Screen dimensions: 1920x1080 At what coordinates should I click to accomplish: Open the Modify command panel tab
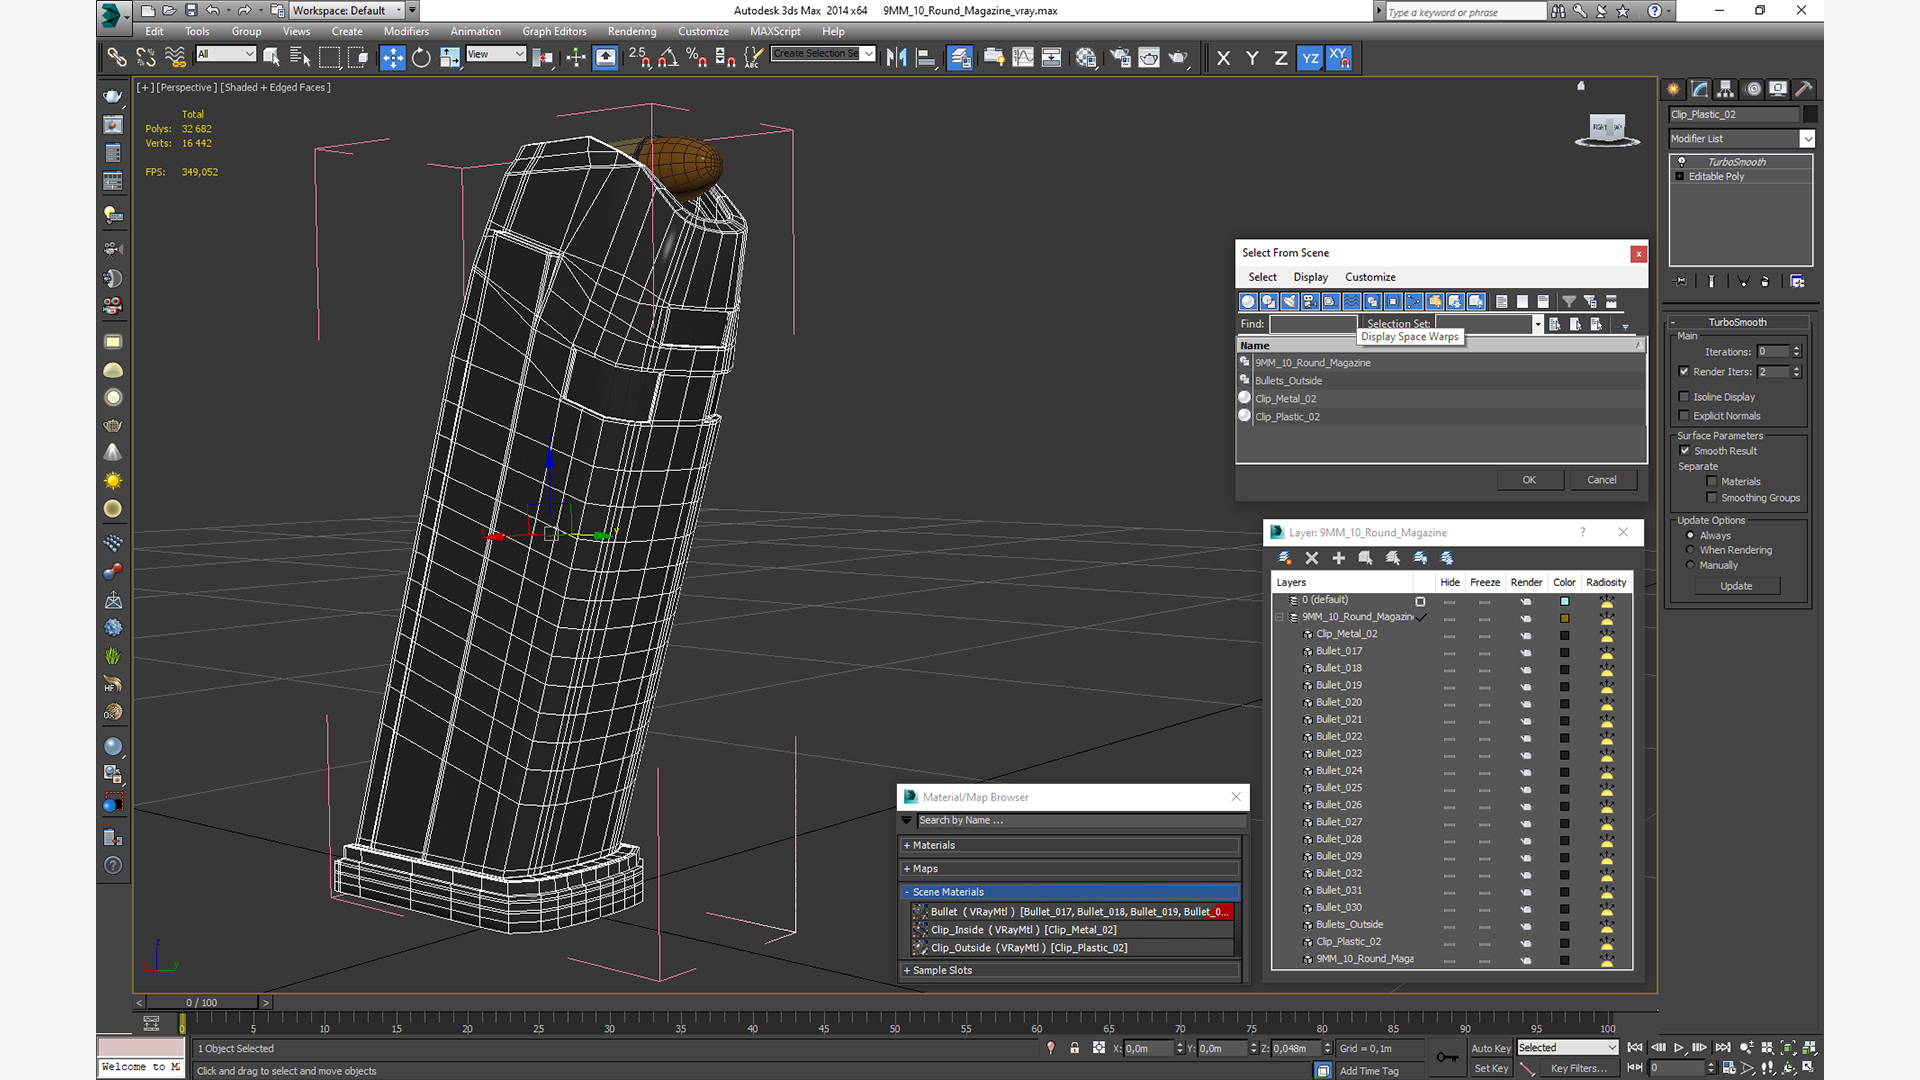(1700, 89)
